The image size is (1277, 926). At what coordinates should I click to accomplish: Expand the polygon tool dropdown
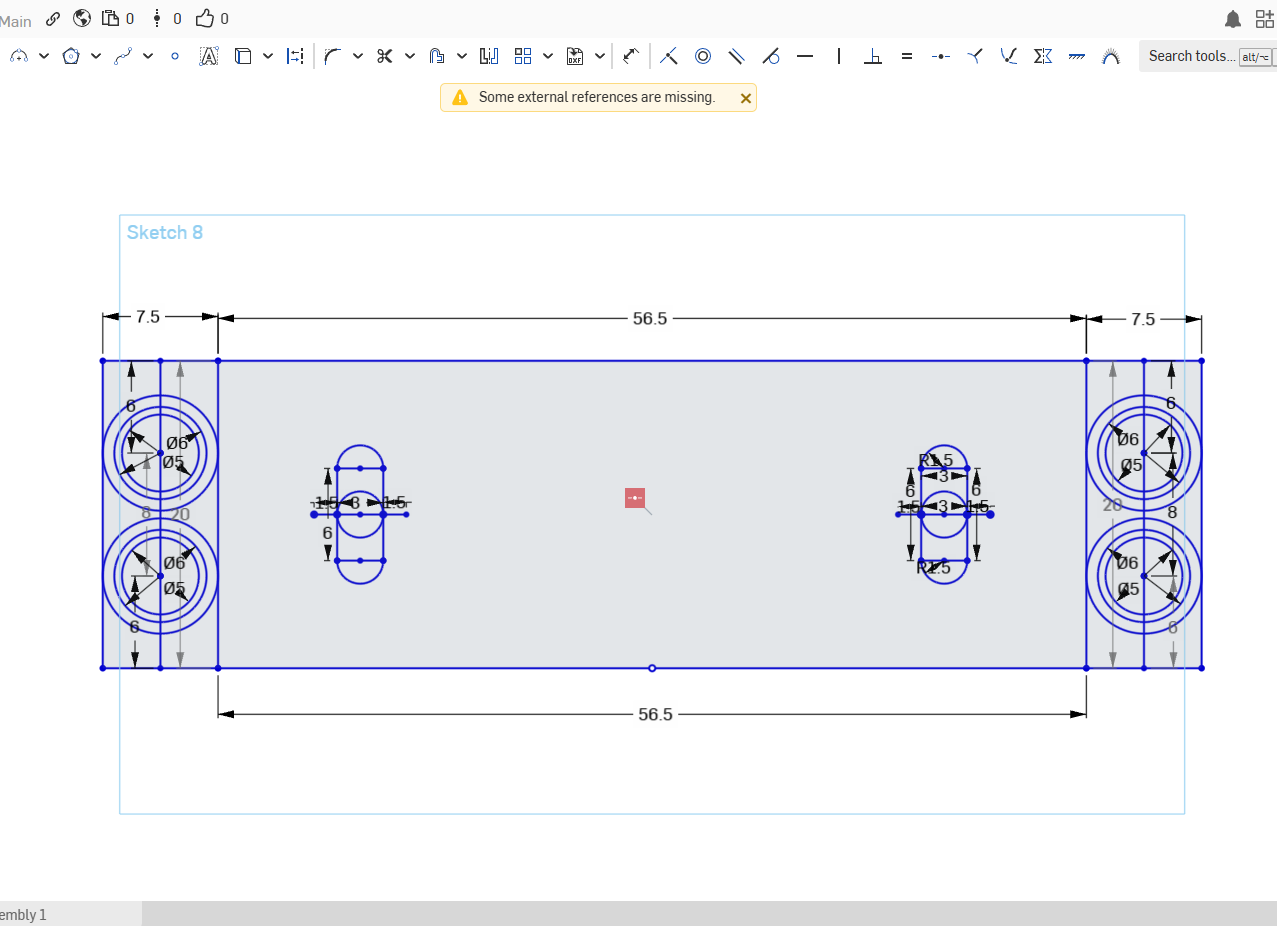(x=96, y=56)
